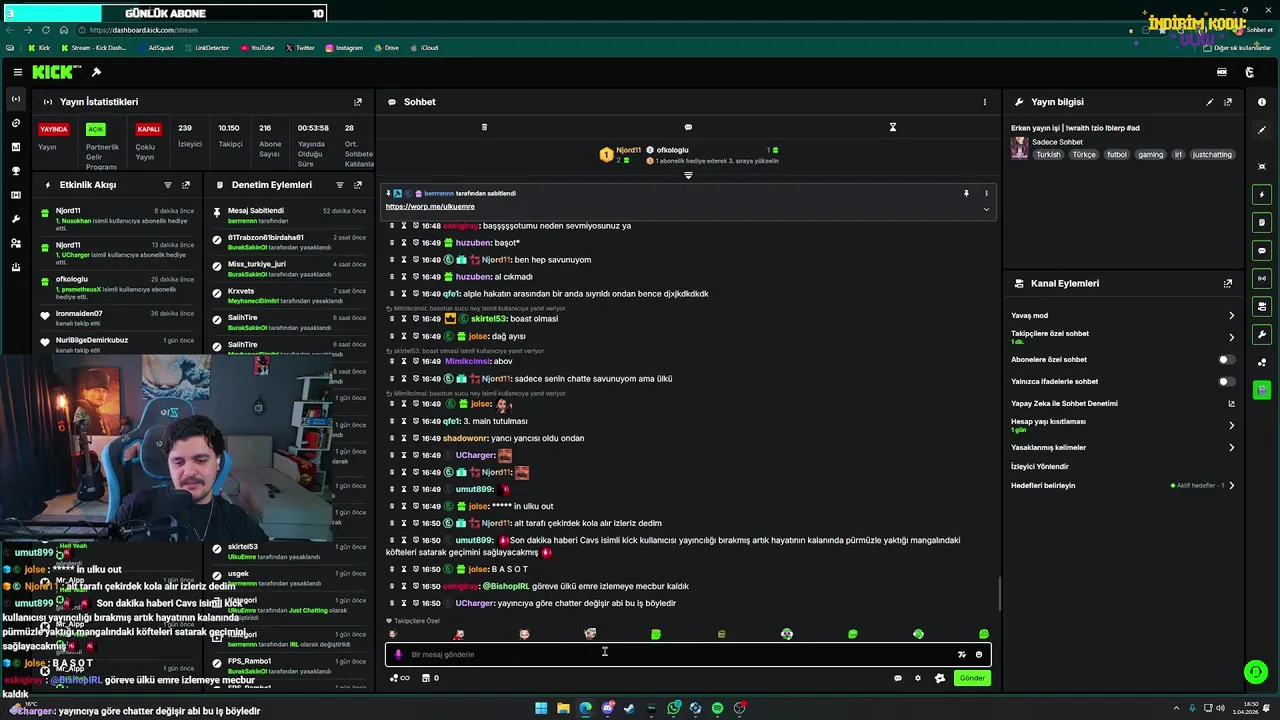Open the wrench settings icon in left sidebar
This screenshot has width=1280, height=720.
pos(16,219)
